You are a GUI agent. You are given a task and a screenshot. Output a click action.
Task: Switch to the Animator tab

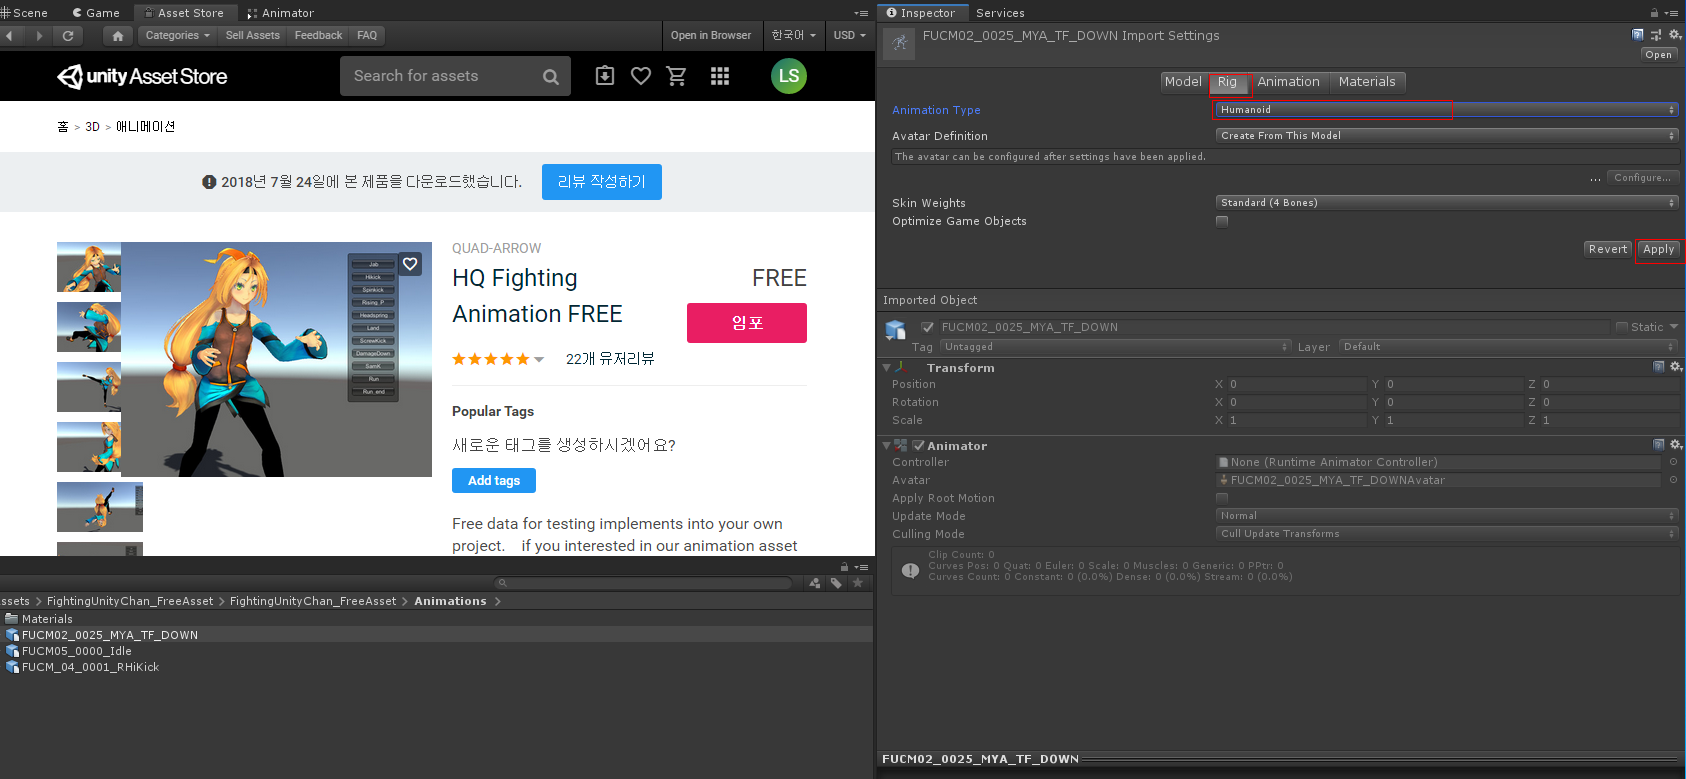click(280, 13)
